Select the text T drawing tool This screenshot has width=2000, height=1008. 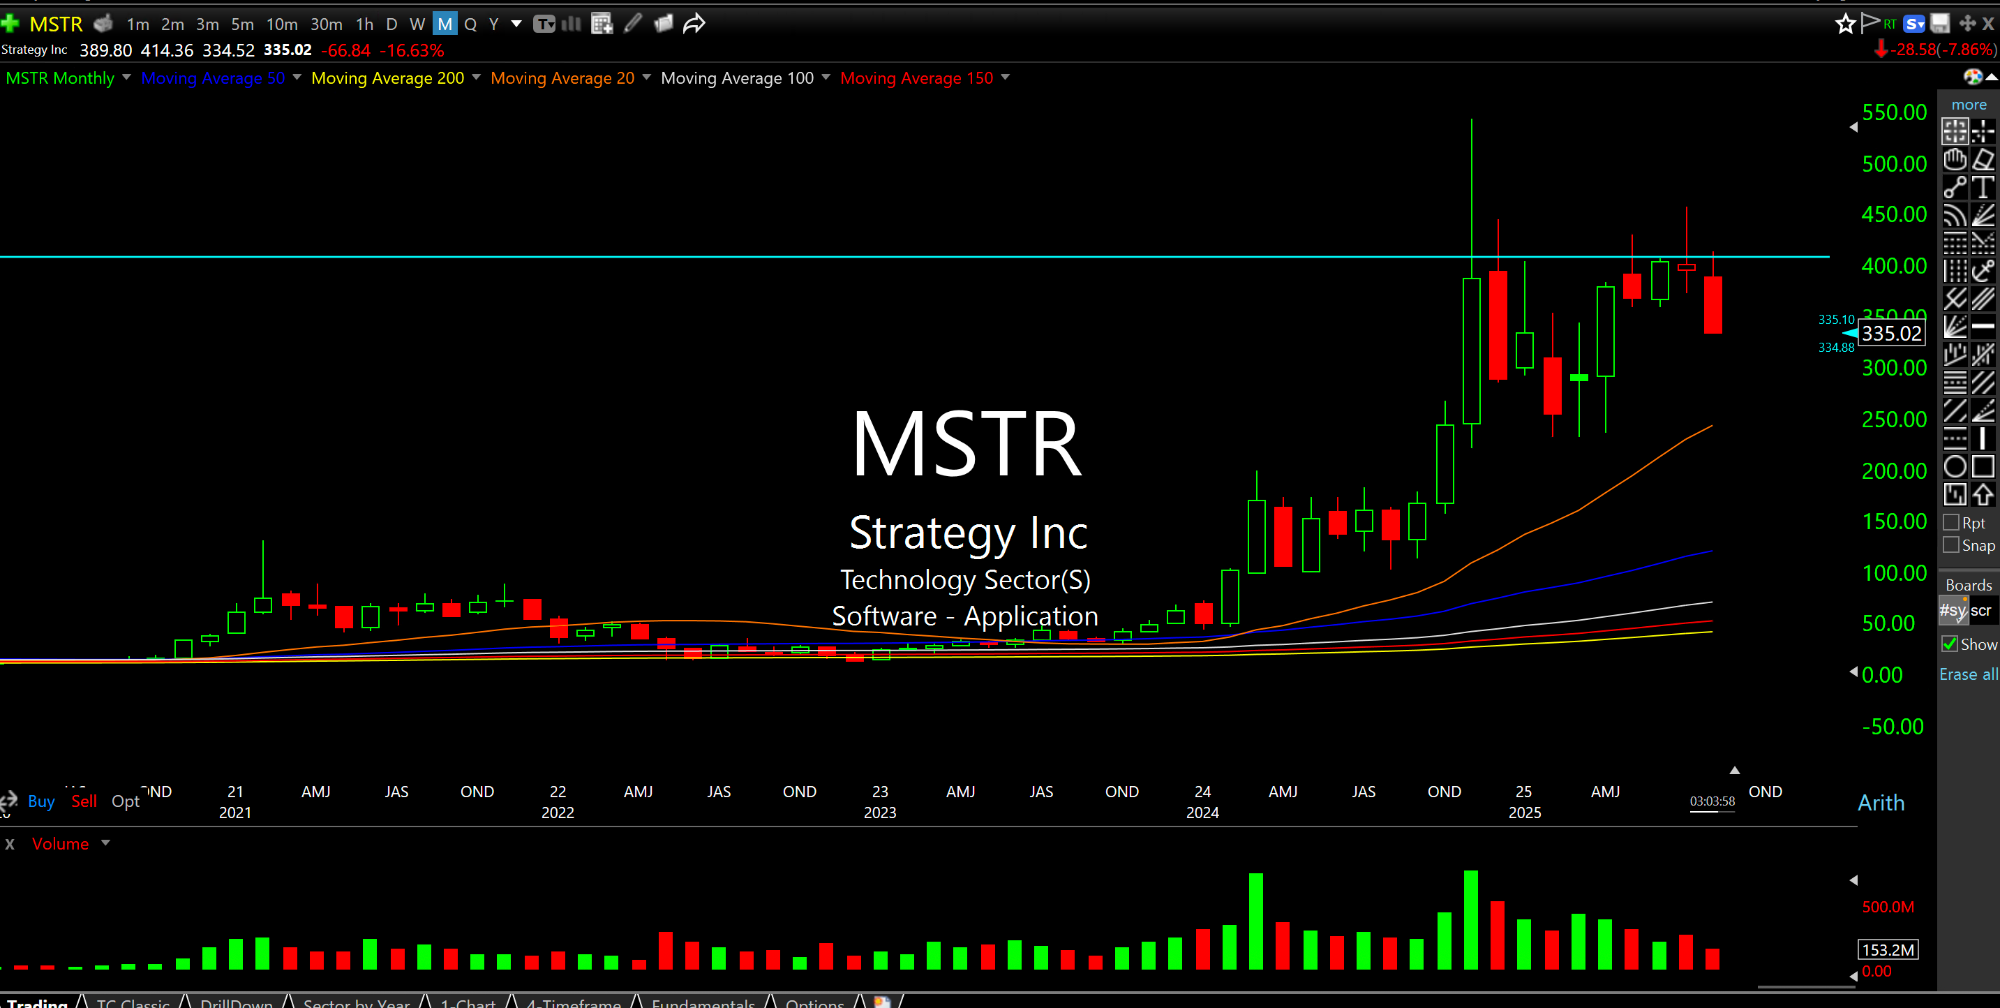[x=1983, y=187]
